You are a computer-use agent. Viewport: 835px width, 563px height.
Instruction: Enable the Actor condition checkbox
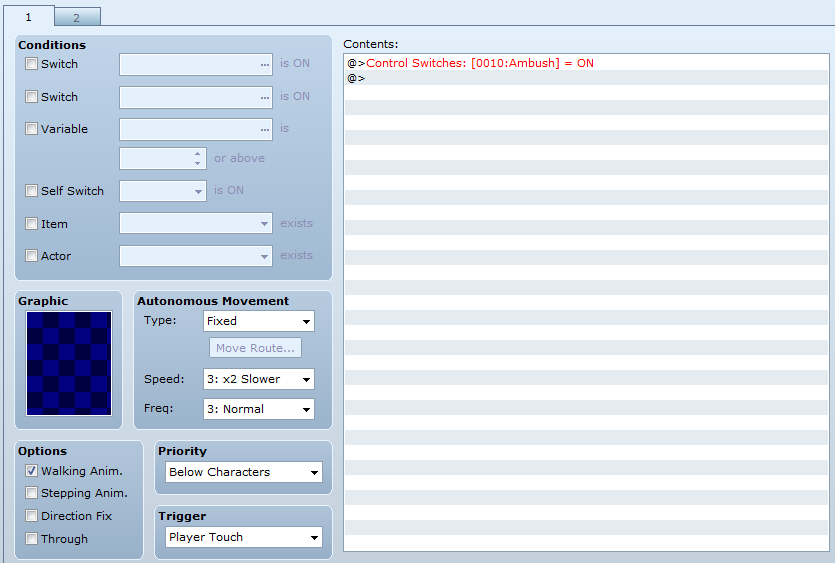(x=32, y=256)
